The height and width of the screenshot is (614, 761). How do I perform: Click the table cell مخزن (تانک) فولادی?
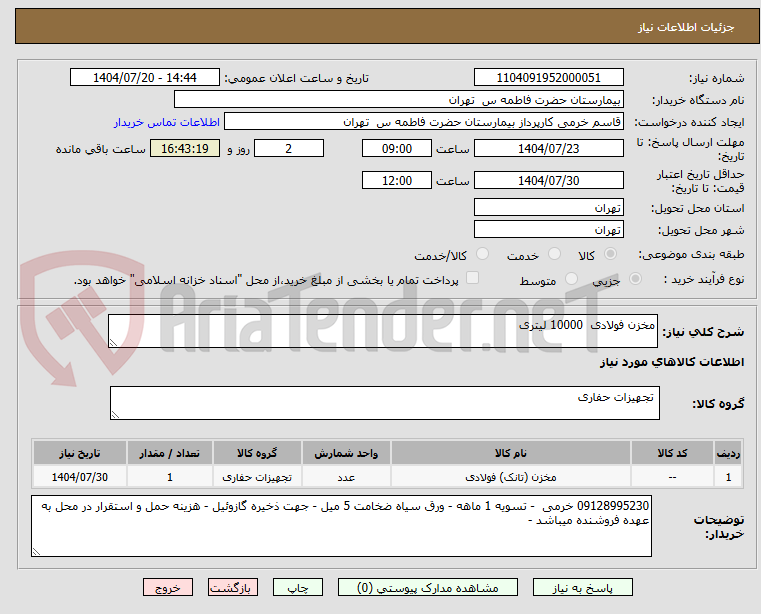(511, 477)
